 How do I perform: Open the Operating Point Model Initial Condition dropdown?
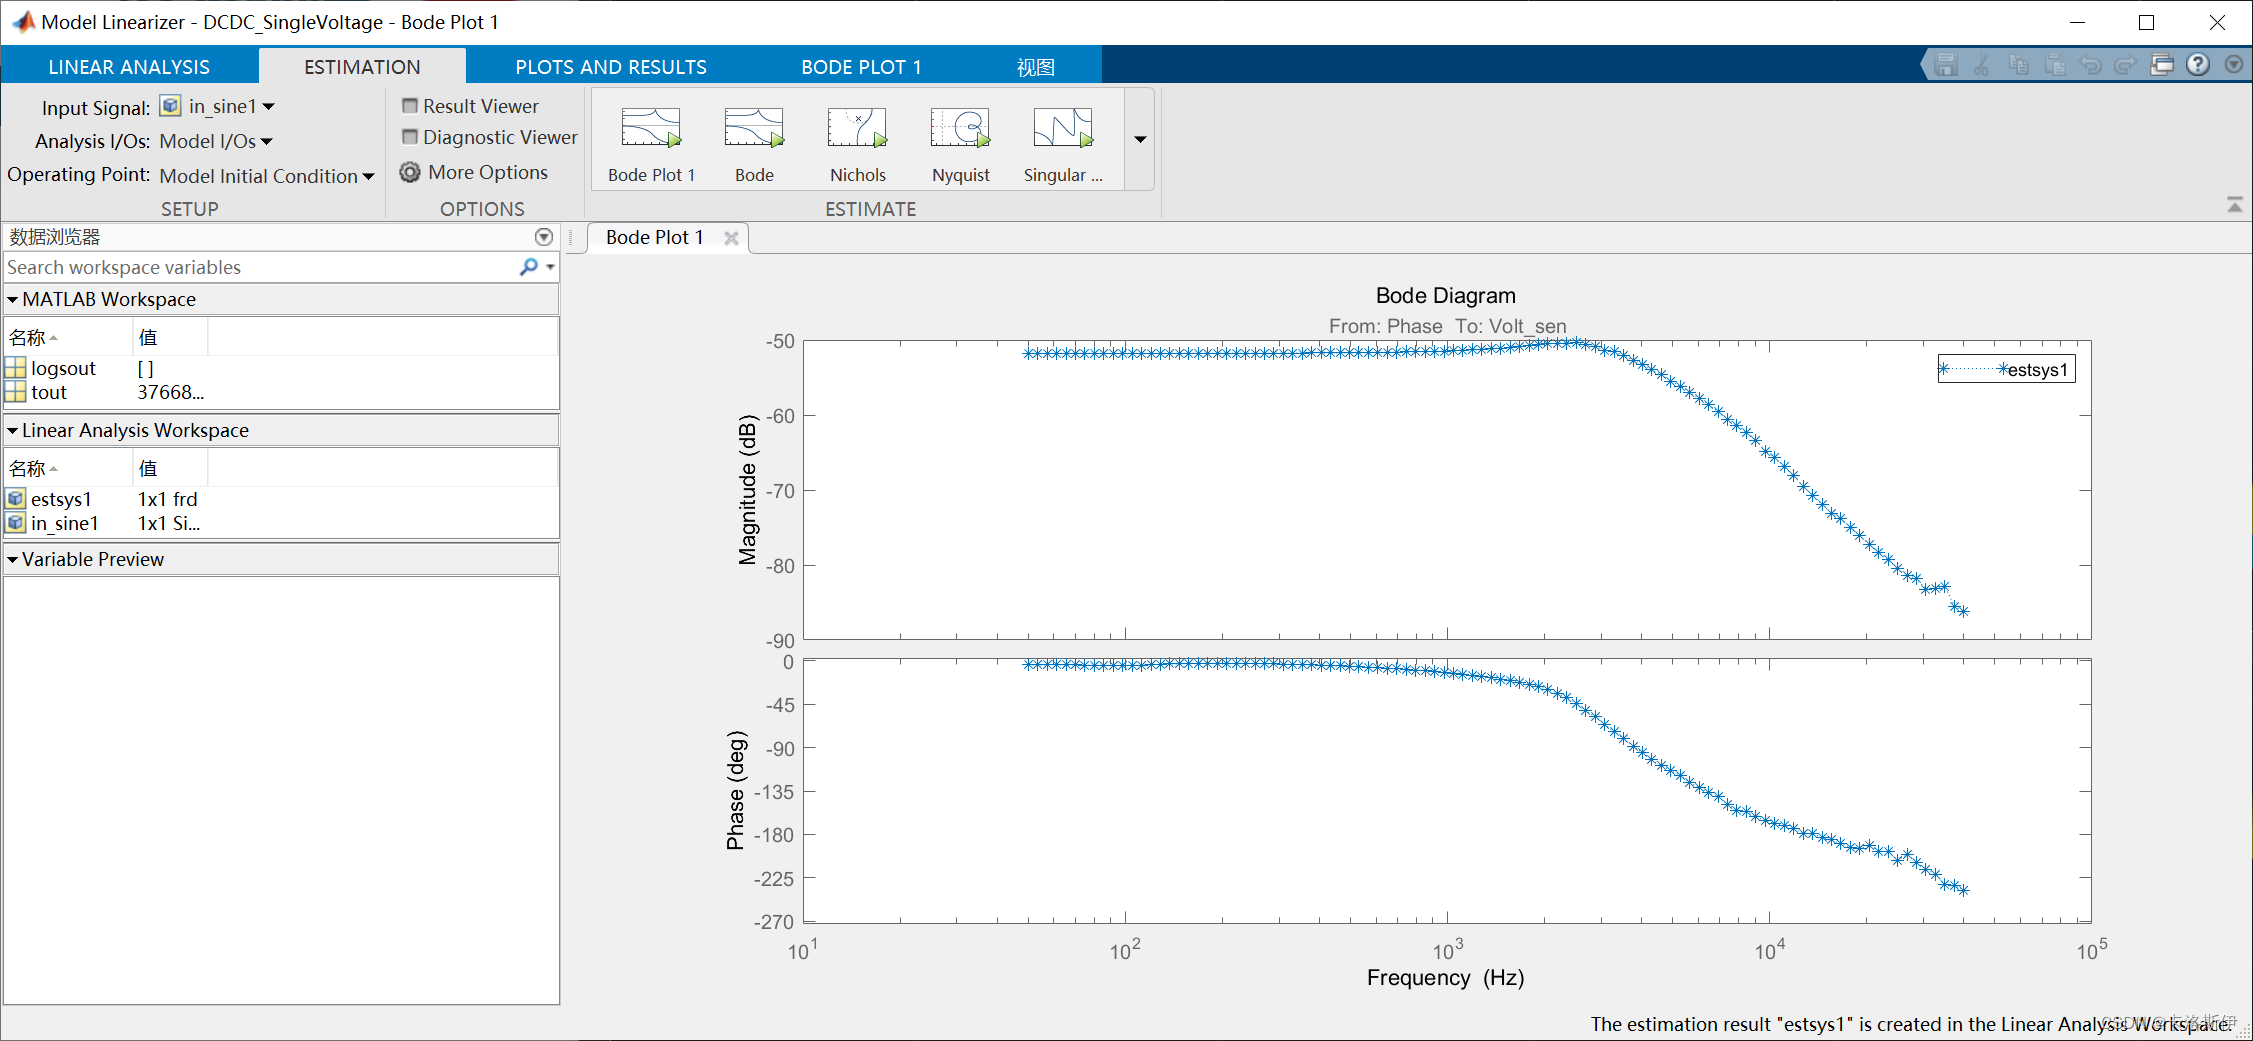267,176
